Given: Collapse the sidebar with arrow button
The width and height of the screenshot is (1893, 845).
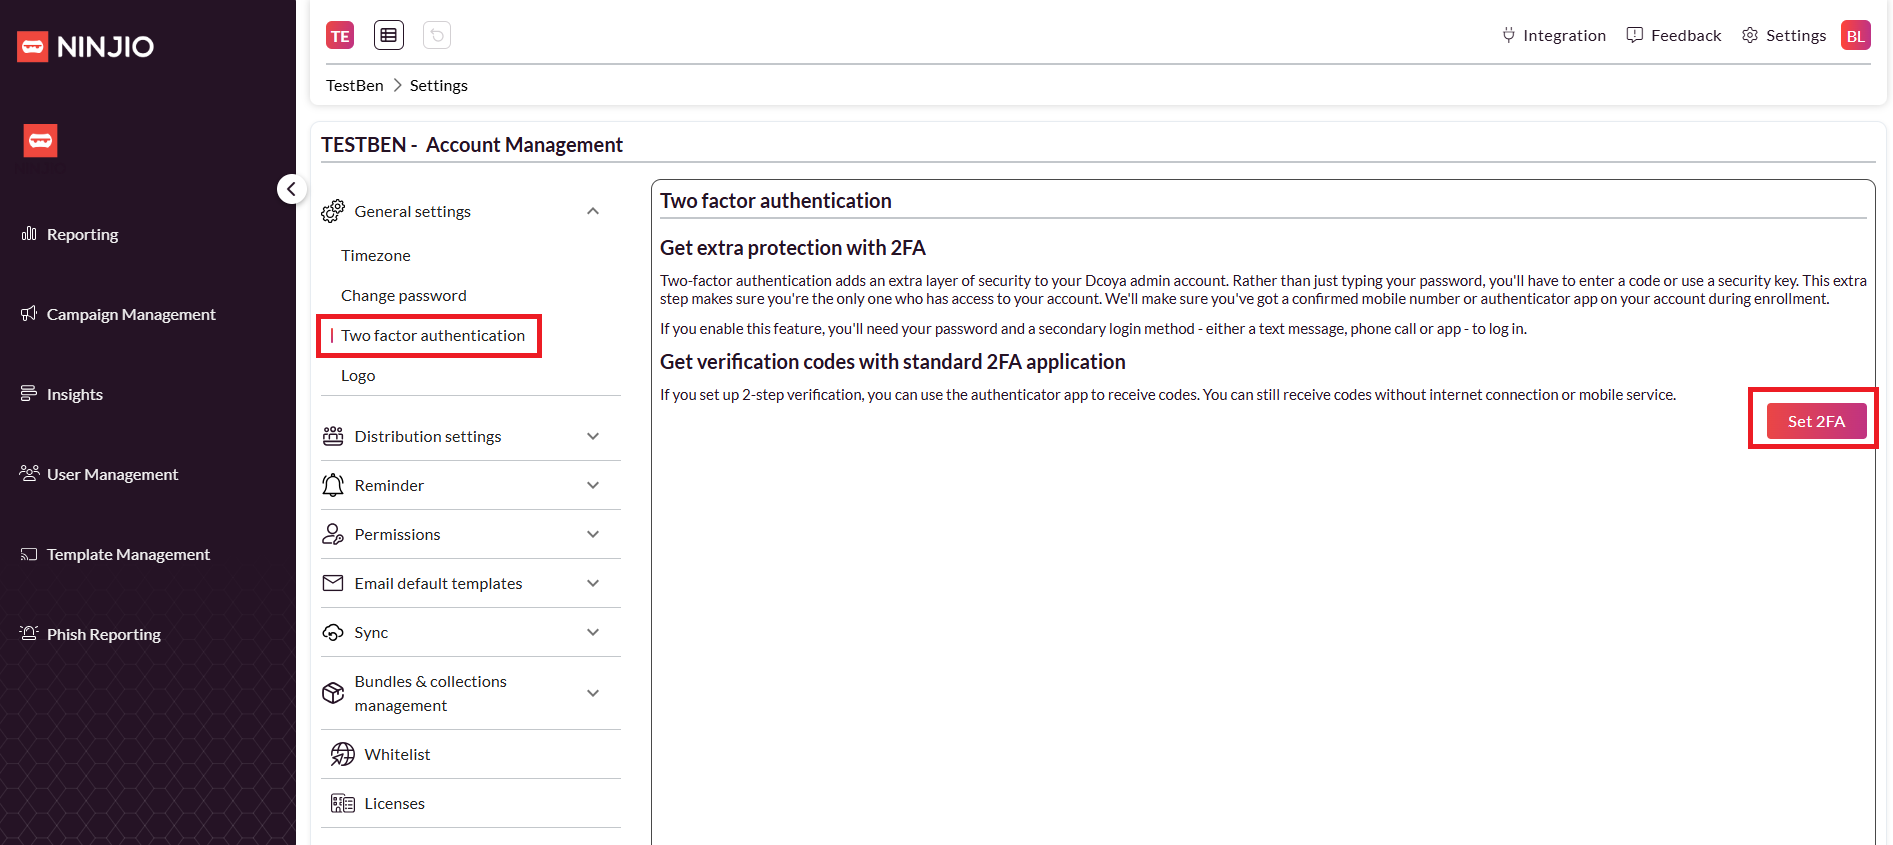Looking at the screenshot, I should click(x=291, y=188).
